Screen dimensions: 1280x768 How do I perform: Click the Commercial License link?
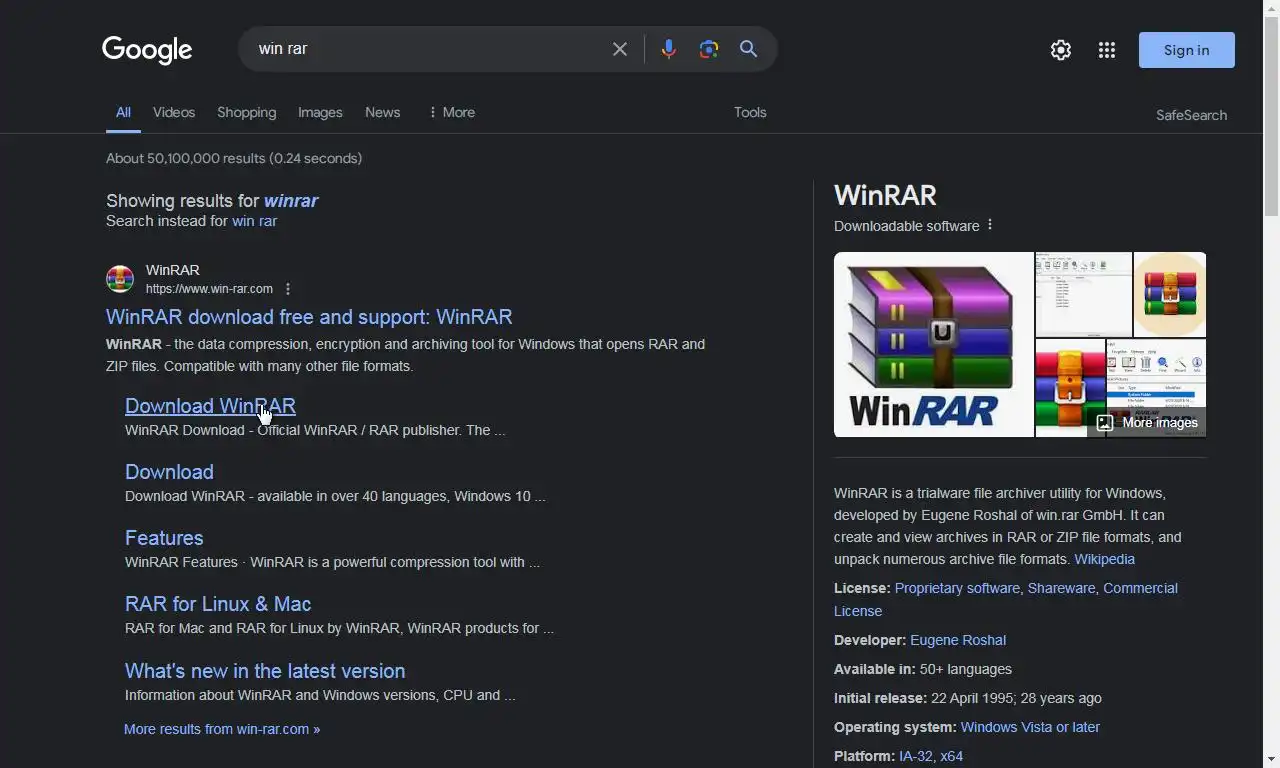(x=1140, y=588)
